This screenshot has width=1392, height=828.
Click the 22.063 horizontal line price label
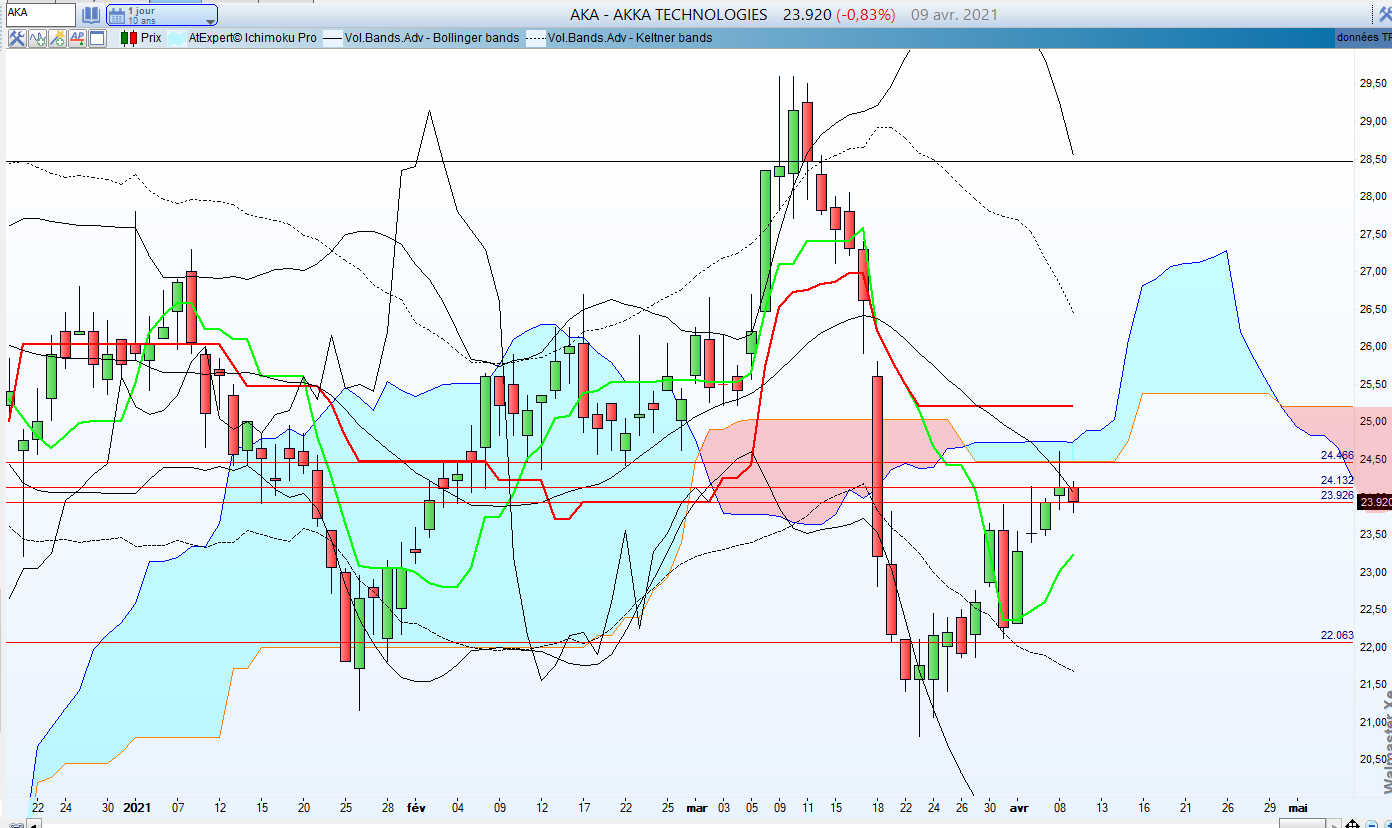(1337, 635)
